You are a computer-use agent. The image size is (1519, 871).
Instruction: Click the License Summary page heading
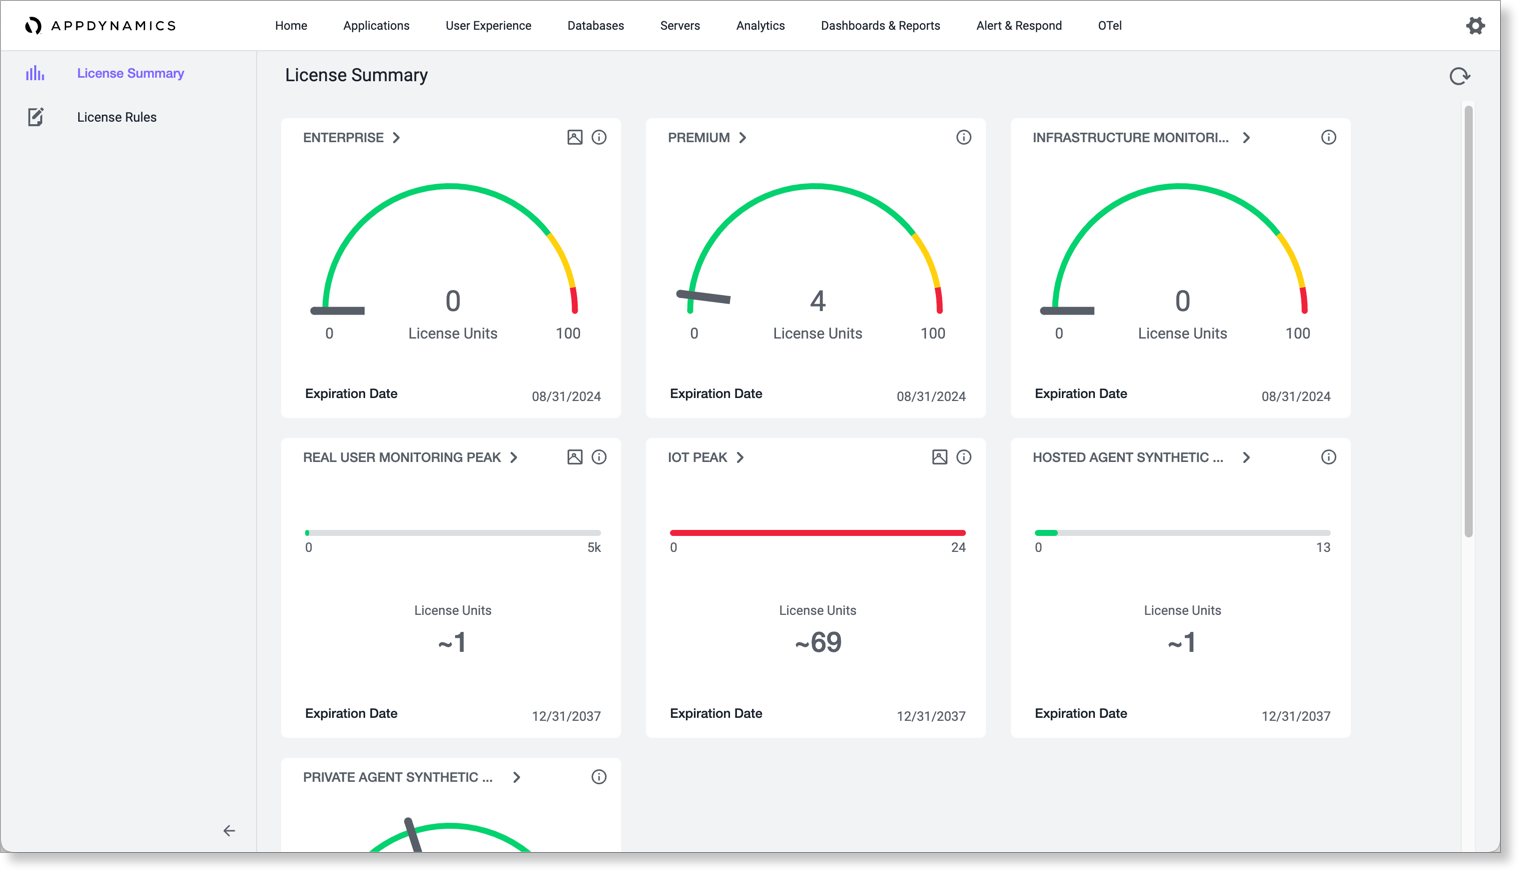pyautogui.click(x=356, y=75)
